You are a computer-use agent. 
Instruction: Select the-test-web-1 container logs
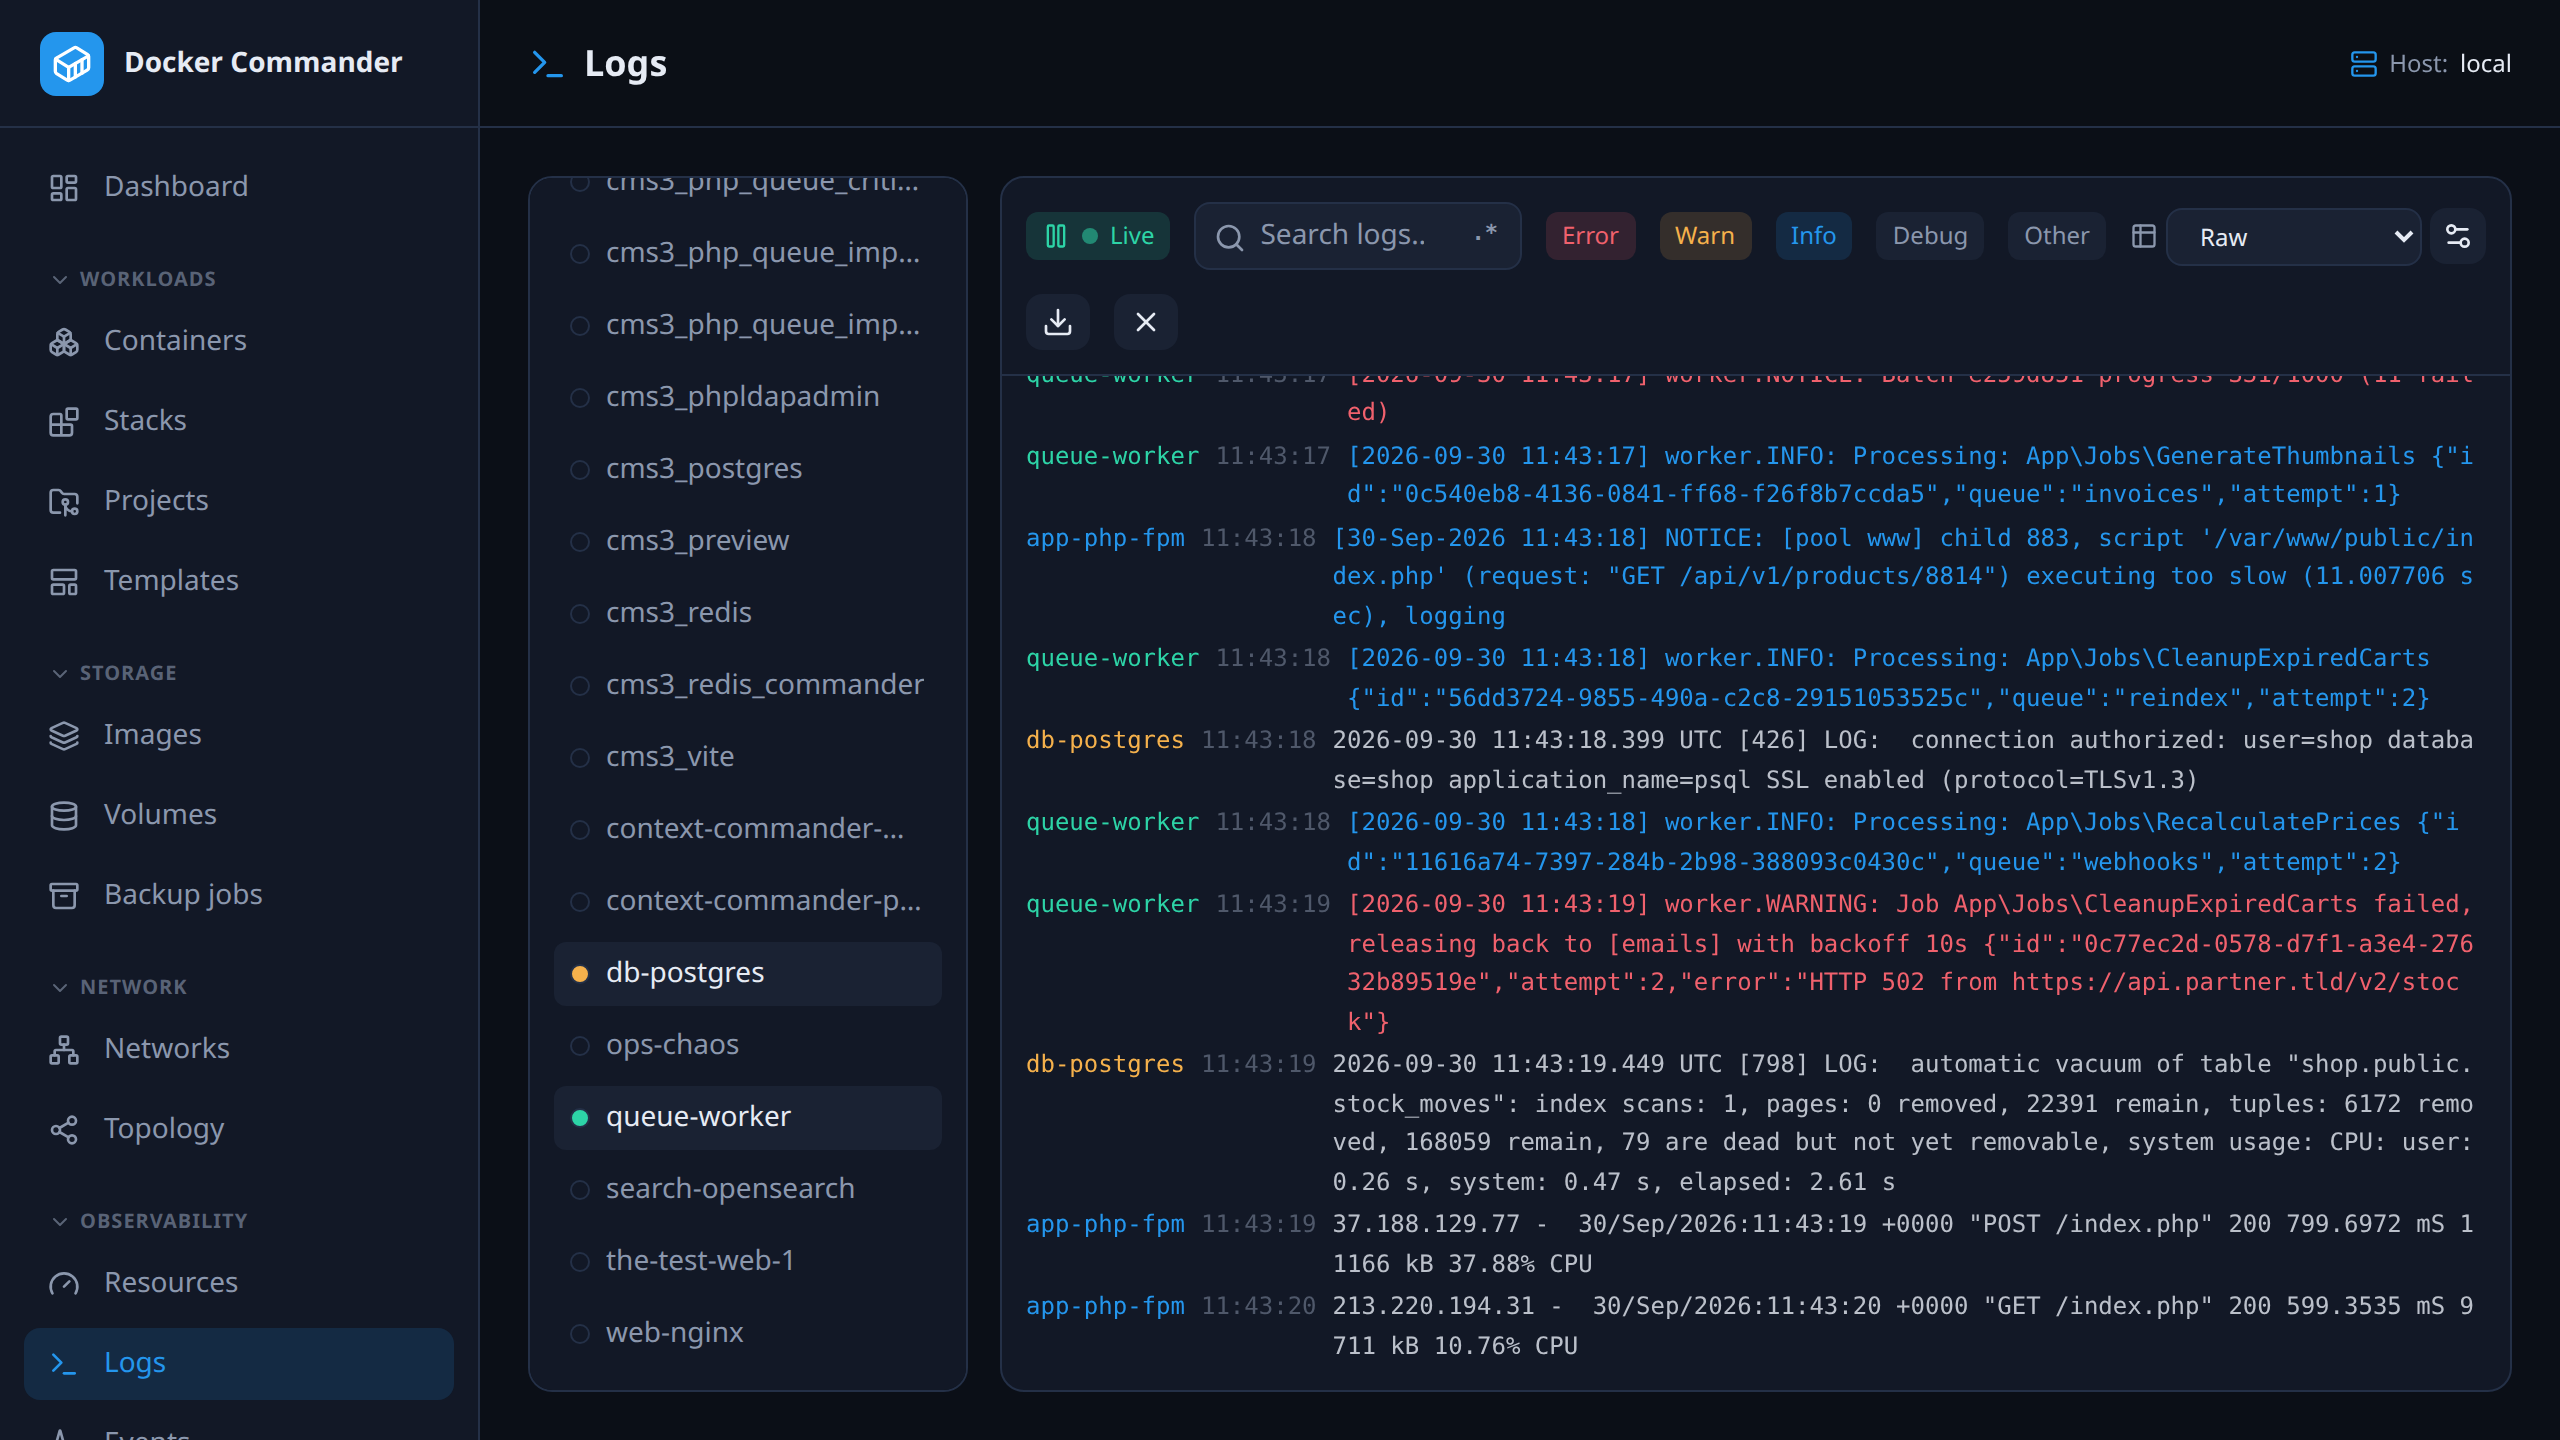tap(748, 1261)
